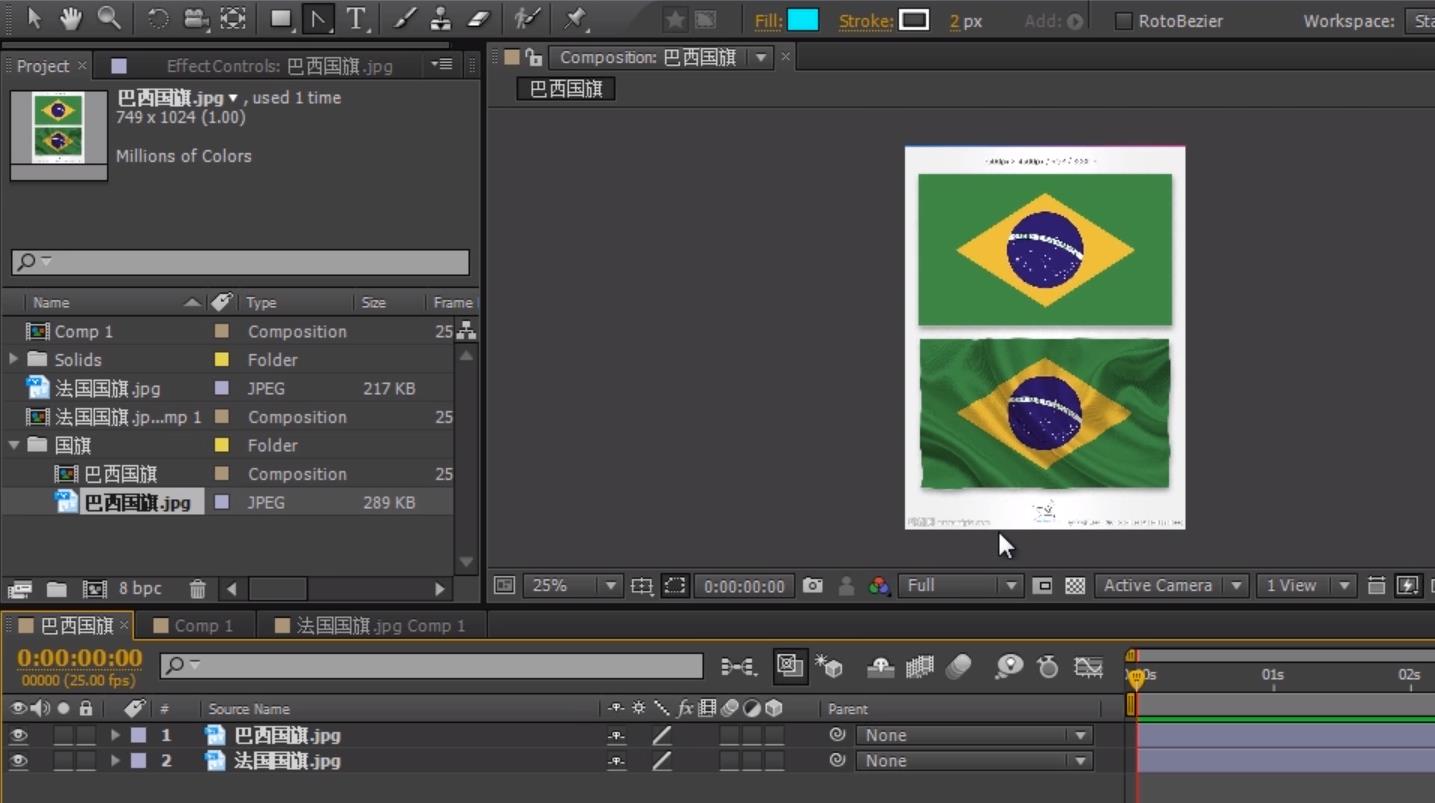The width and height of the screenshot is (1435, 803).
Task: Expand the Solids folder
Action: click(x=13, y=359)
